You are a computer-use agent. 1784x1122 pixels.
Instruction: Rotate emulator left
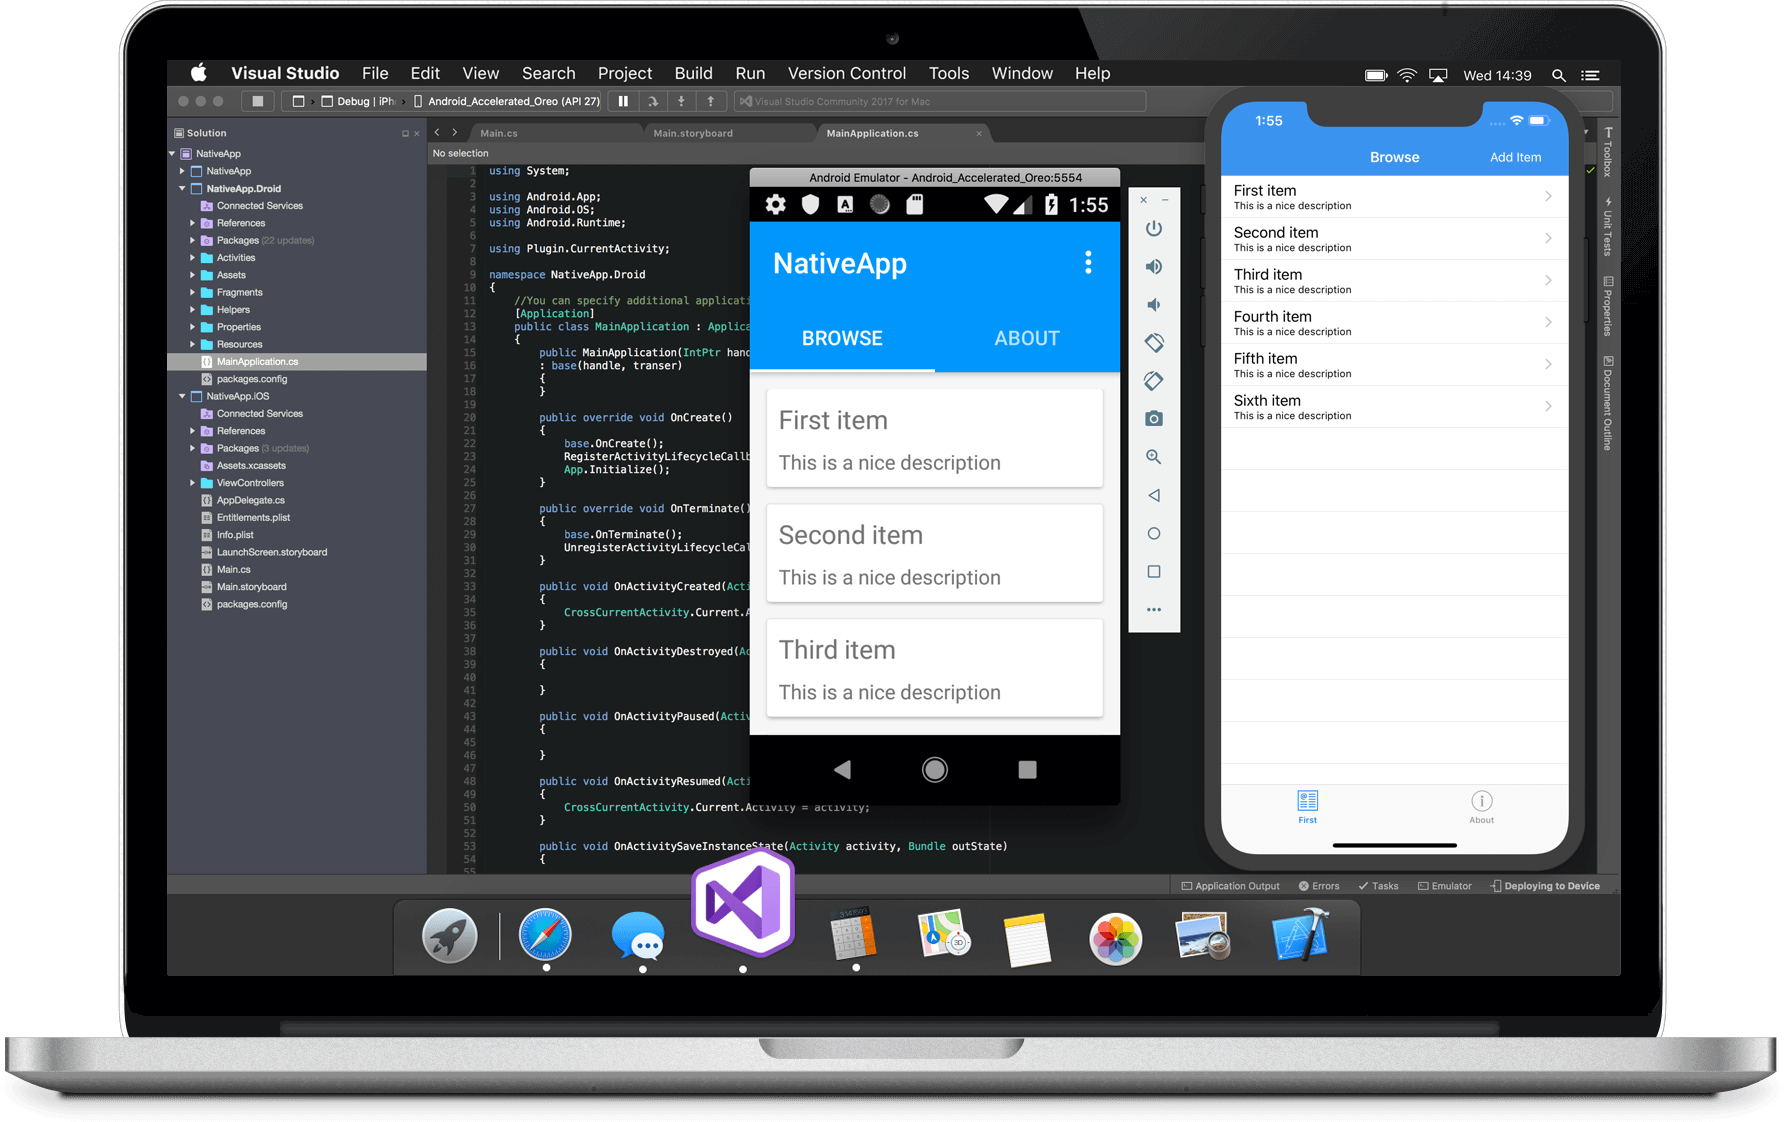click(1153, 343)
